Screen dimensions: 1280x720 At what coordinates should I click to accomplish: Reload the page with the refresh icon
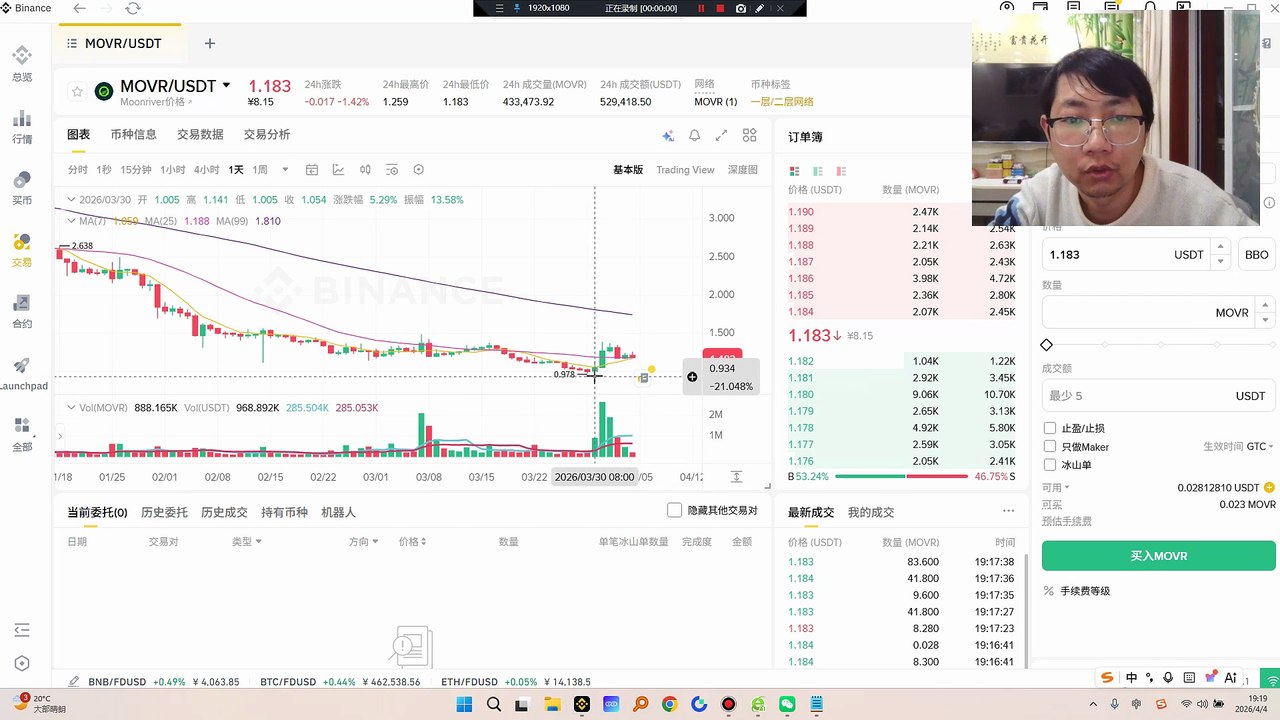(133, 8)
